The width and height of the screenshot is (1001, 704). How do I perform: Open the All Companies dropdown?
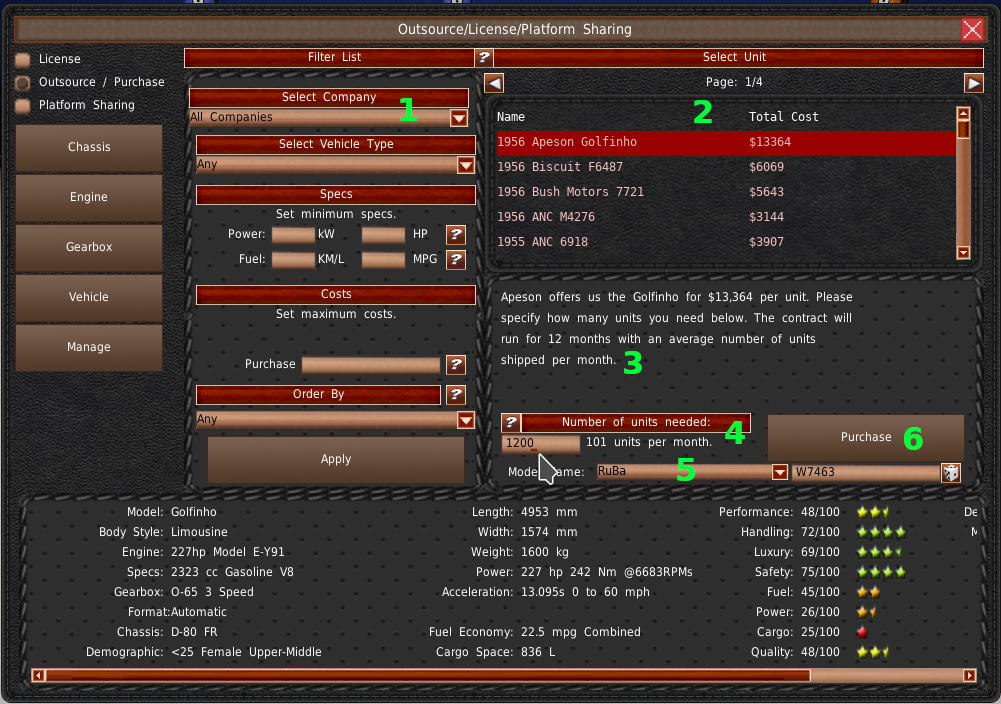pyautogui.click(x=458, y=118)
